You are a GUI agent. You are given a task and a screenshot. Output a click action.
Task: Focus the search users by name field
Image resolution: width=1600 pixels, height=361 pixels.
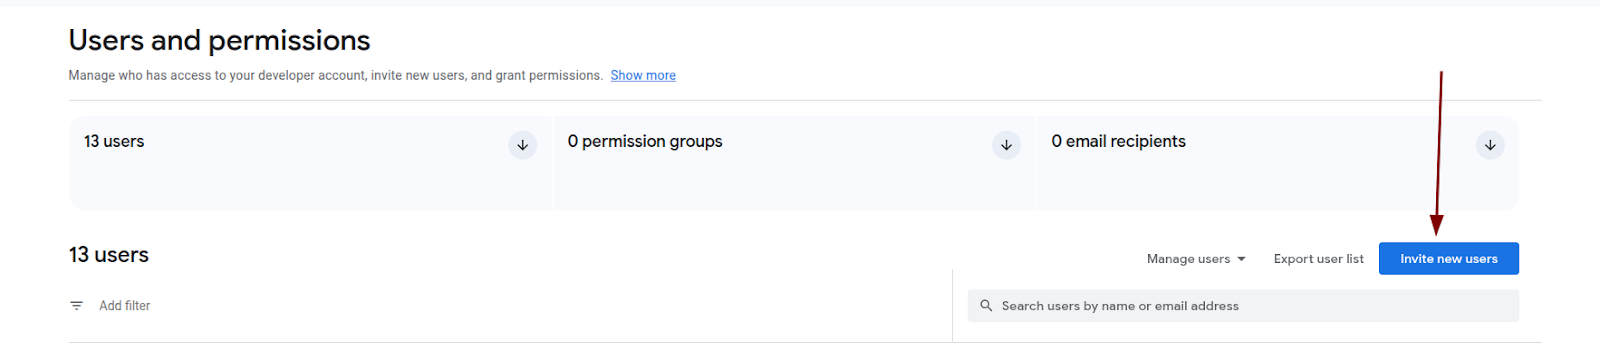[x=1243, y=306]
